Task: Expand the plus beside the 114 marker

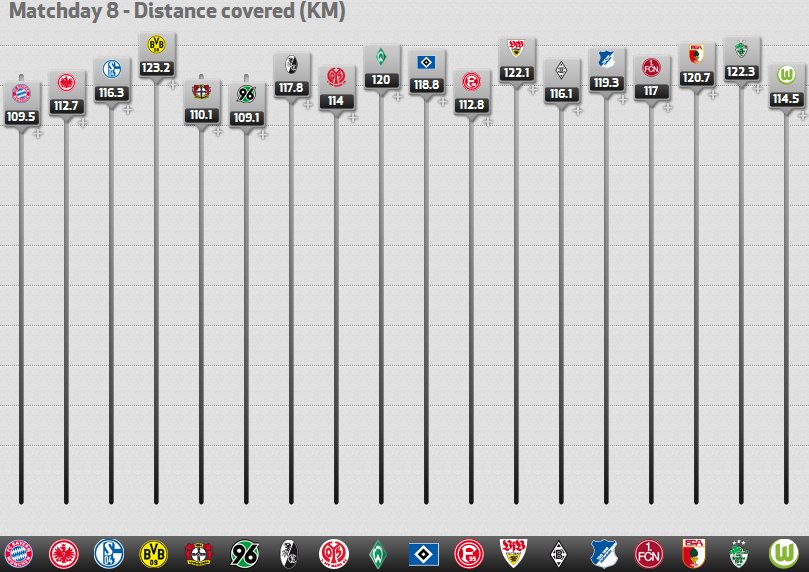Action: [x=352, y=118]
